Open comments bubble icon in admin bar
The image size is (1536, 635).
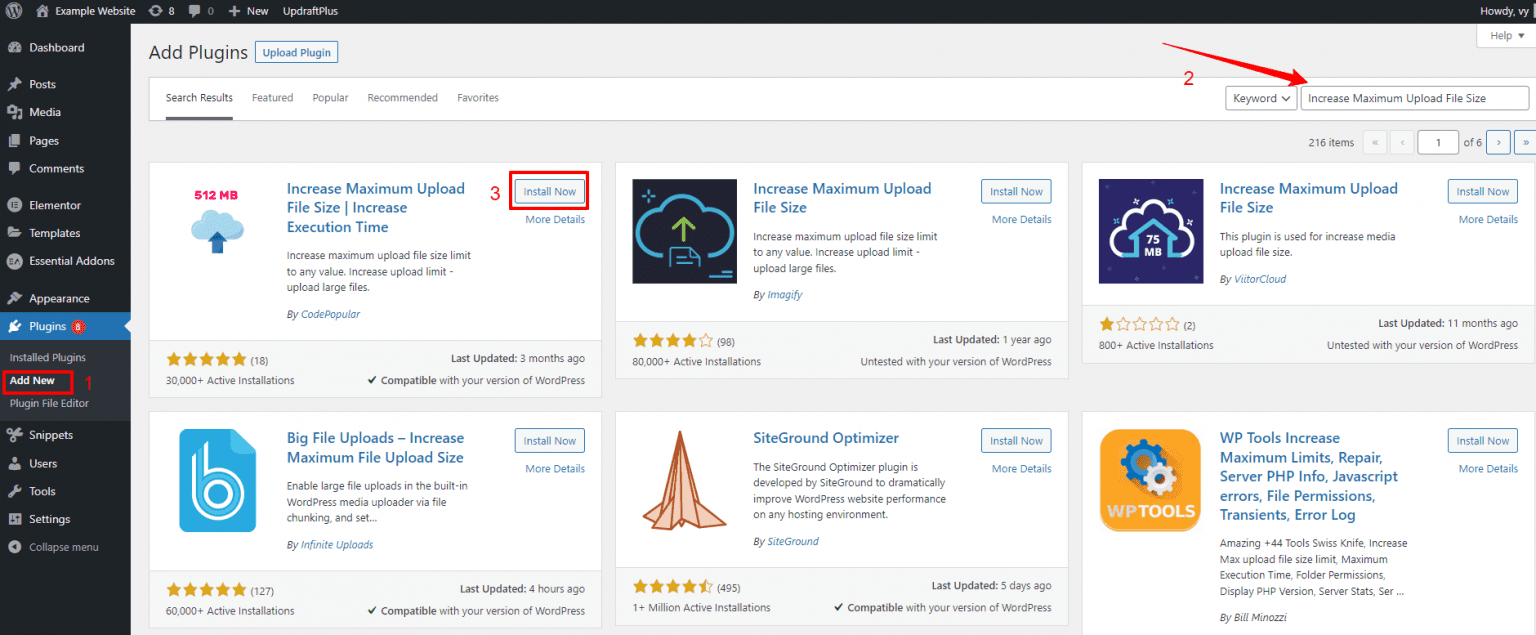(x=194, y=11)
